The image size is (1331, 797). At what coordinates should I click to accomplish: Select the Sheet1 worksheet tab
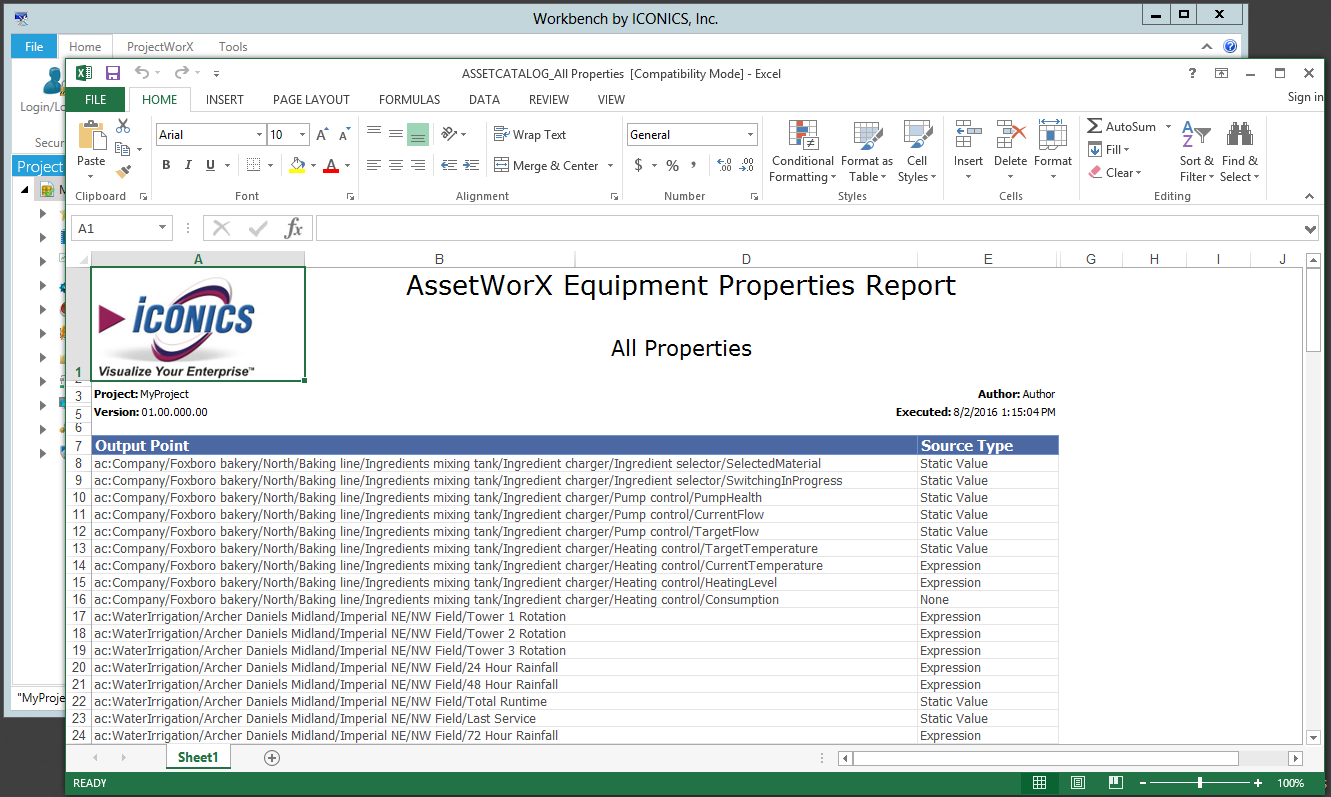point(198,758)
